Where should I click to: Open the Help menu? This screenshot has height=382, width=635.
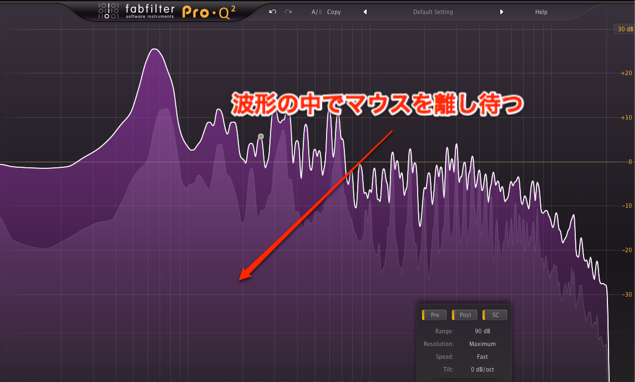tap(541, 12)
